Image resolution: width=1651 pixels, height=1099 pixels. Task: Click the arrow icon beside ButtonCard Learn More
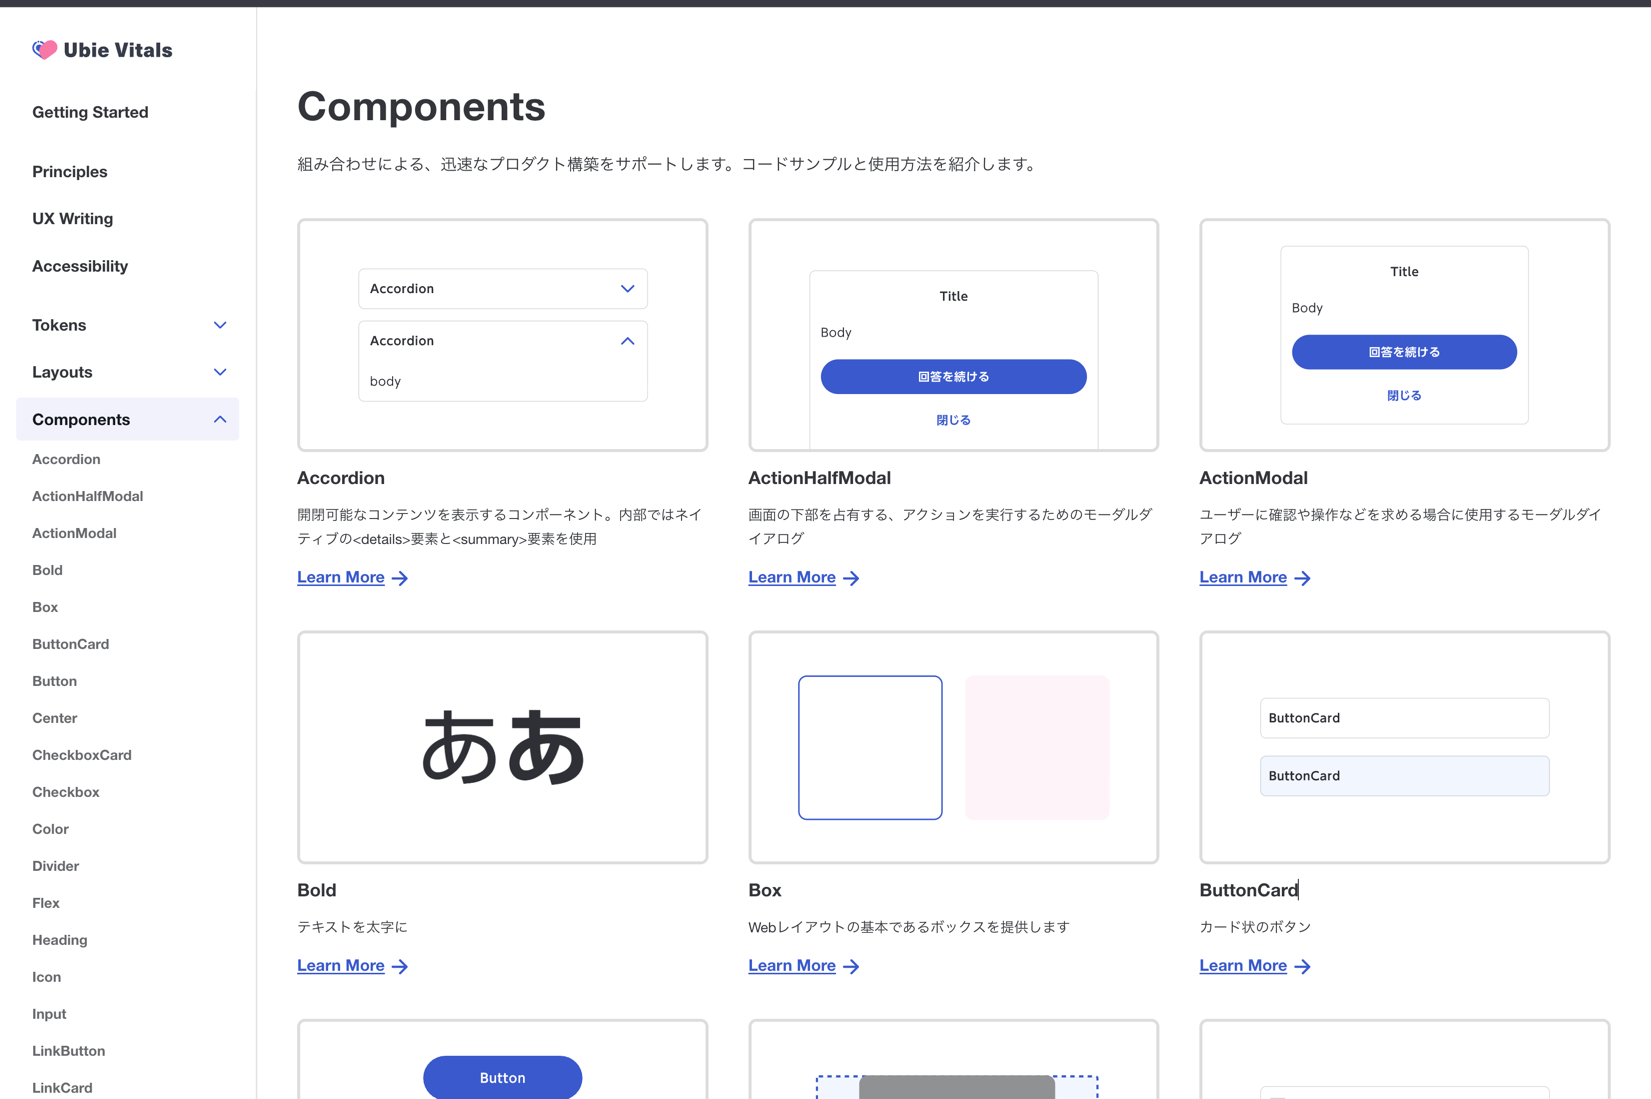1302,966
